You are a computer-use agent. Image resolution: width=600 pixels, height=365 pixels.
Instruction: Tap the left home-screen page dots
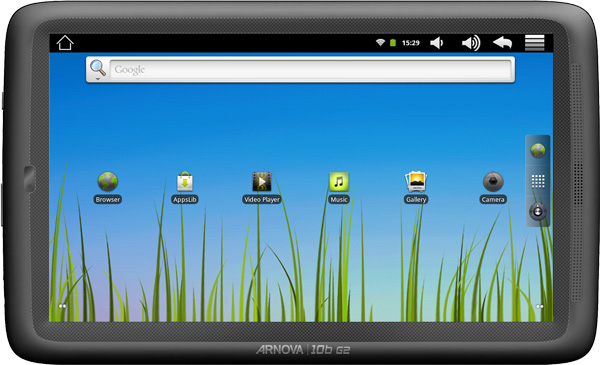tap(62, 306)
